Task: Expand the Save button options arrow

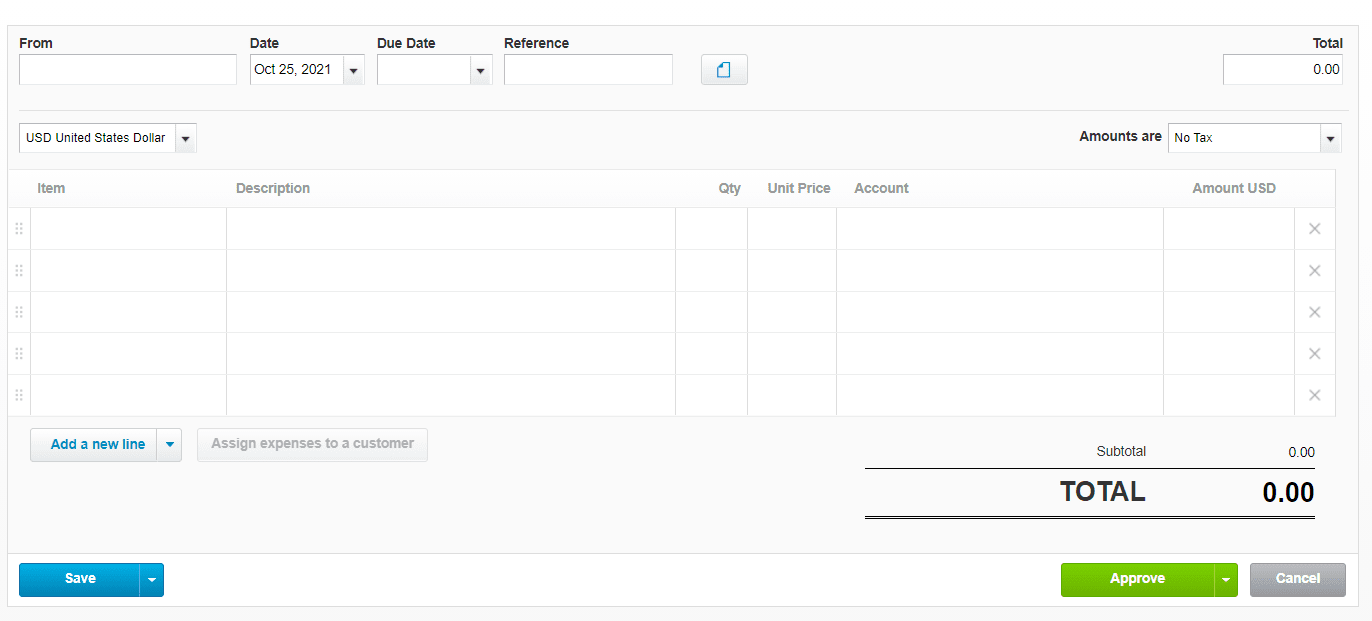Action: click(151, 579)
